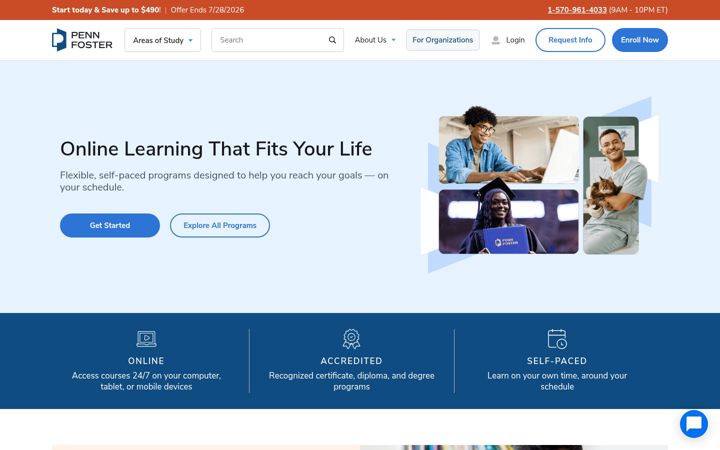Screen dimensions: 720x450
Task: Click the Enroll Now button
Action: pyautogui.click(x=640, y=40)
